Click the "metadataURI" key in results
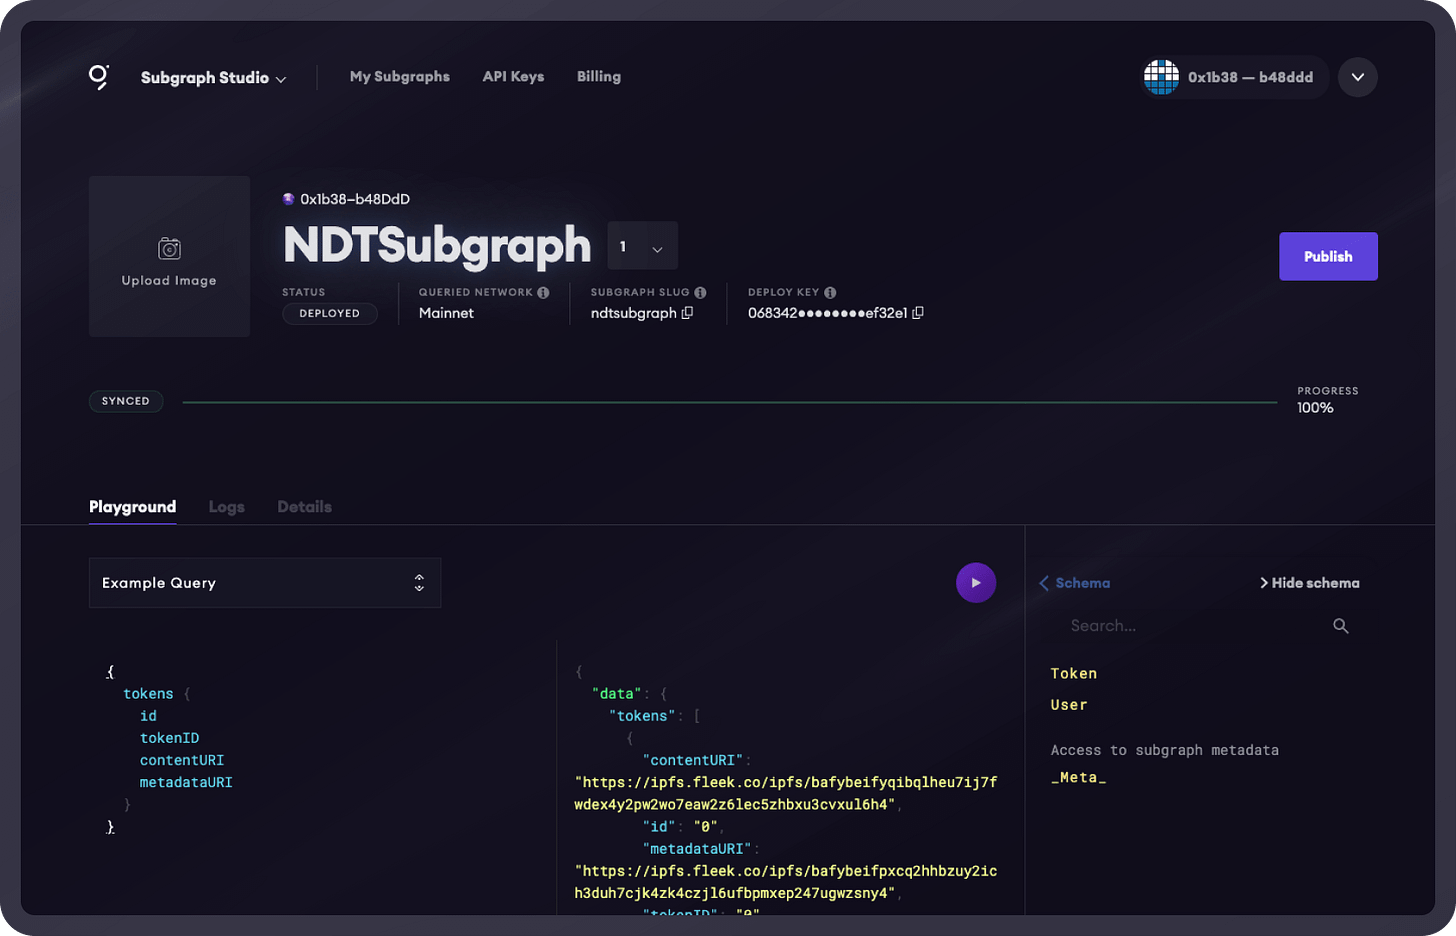Image resolution: width=1456 pixels, height=936 pixels. [697, 849]
